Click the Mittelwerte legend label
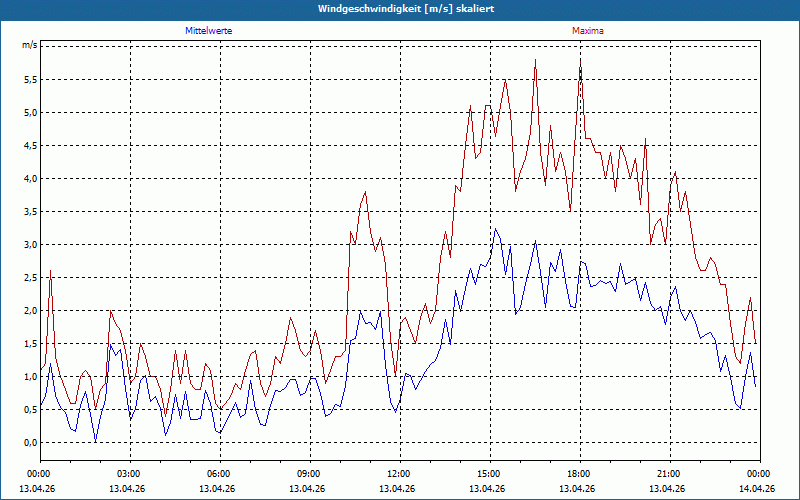800x500 pixels. [x=208, y=31]
